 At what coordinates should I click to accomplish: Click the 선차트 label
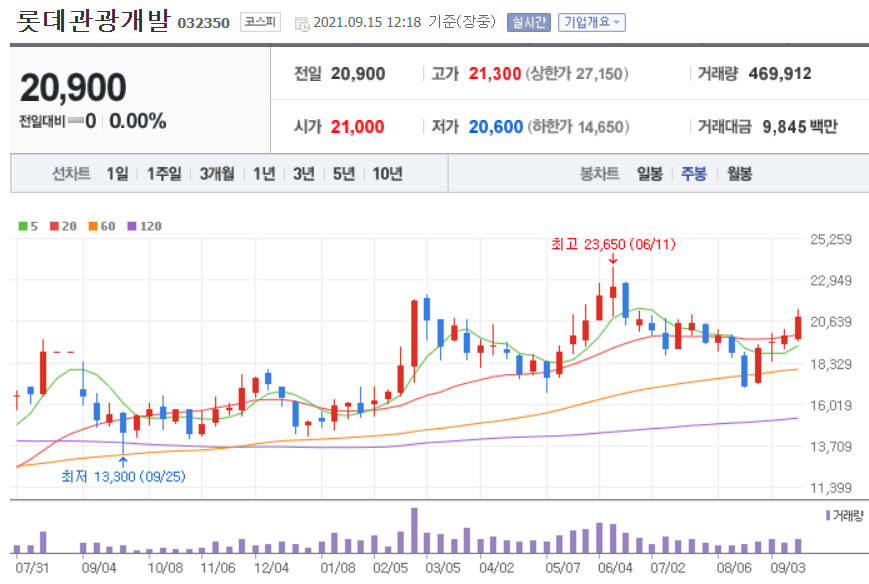point(71,174)
